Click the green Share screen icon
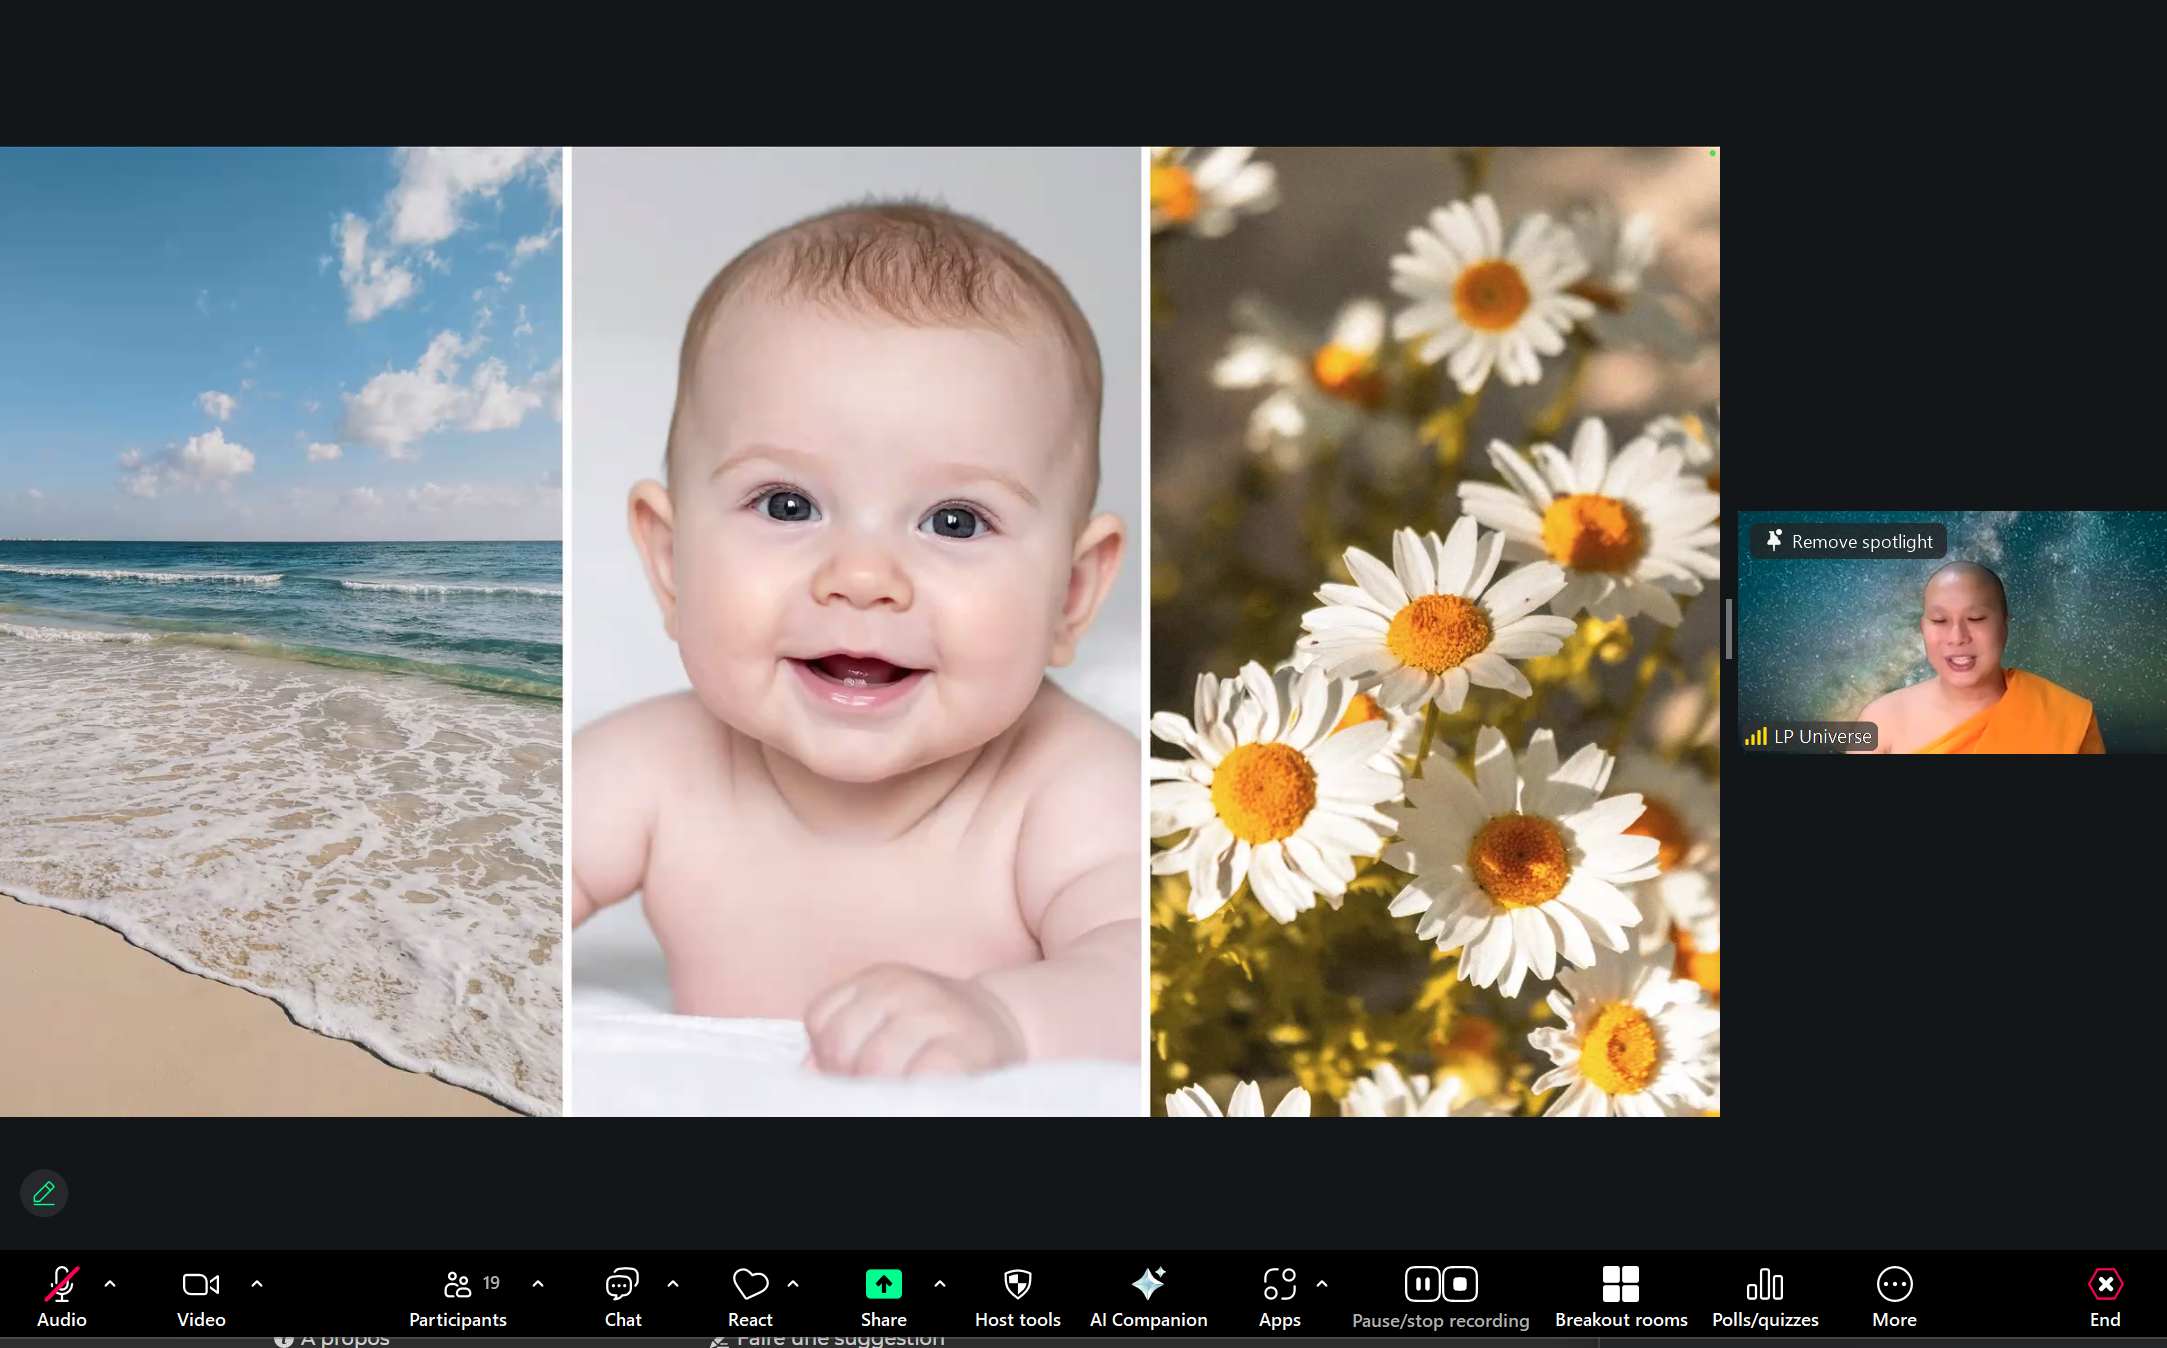The width and height of the screenshot is (2167, 1348). (x=883, y=1284)
